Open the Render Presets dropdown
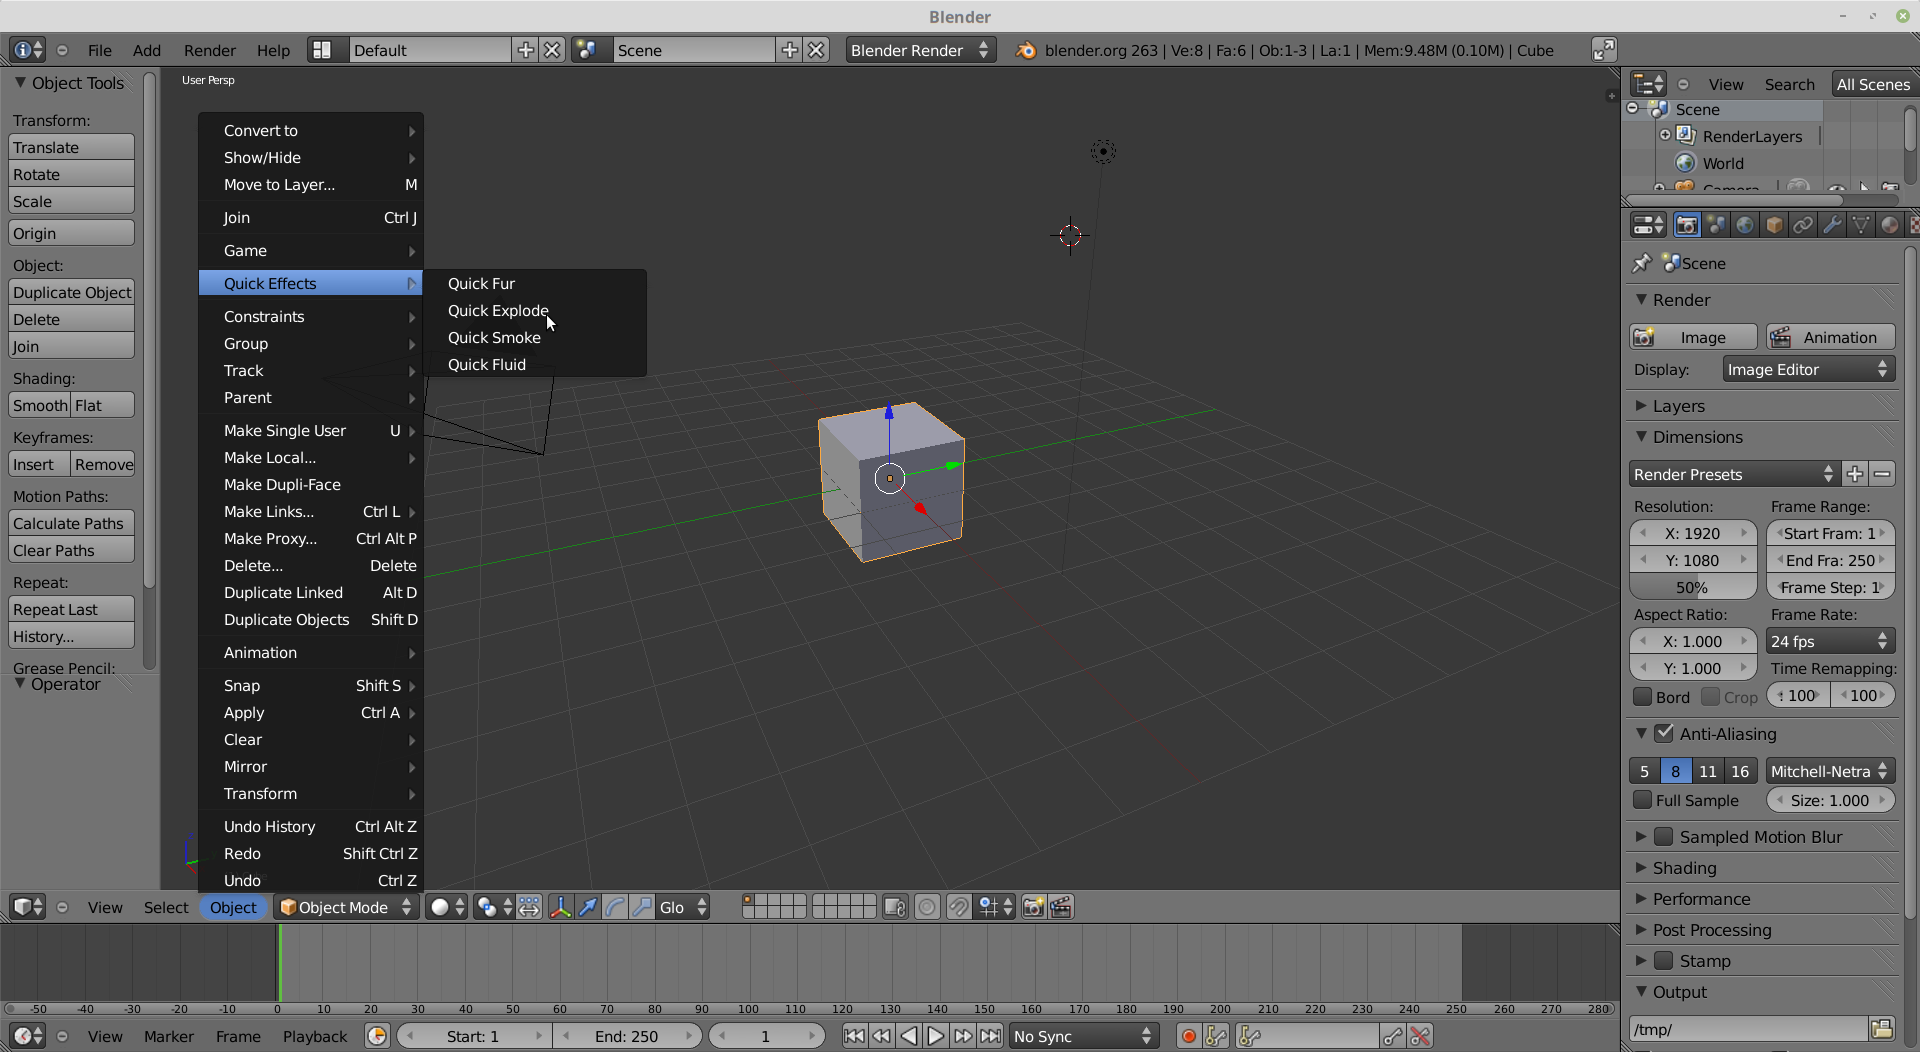The image size is (1920, 1052). [1733, 474]
